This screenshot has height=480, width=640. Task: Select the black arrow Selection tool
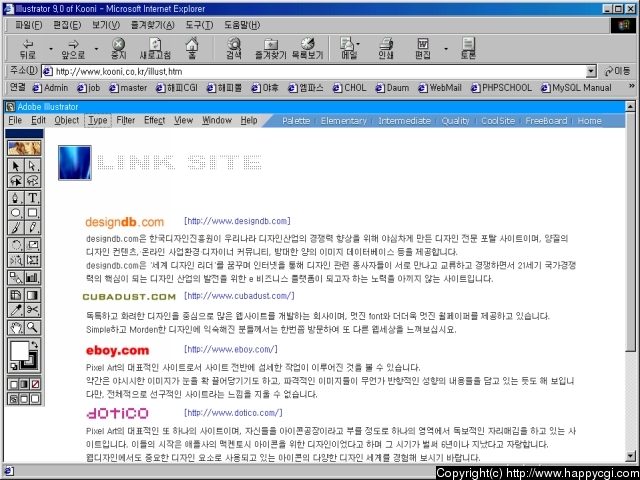click(16, 166)
